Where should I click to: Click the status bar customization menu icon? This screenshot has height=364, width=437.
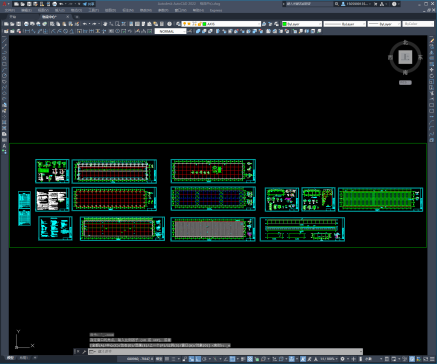point(432,359)
